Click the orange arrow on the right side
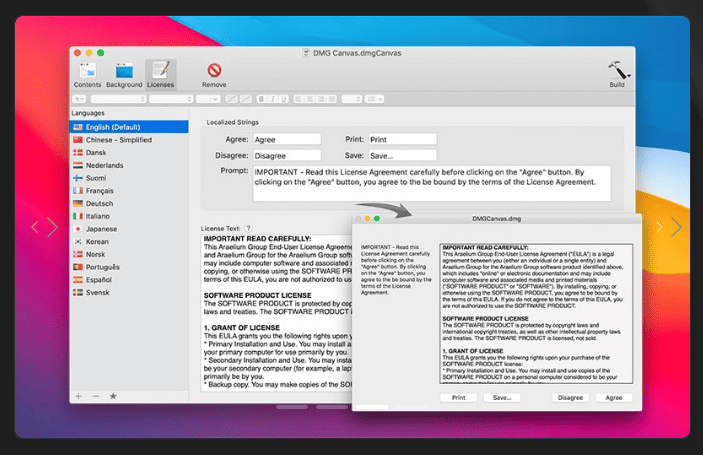 659,227
